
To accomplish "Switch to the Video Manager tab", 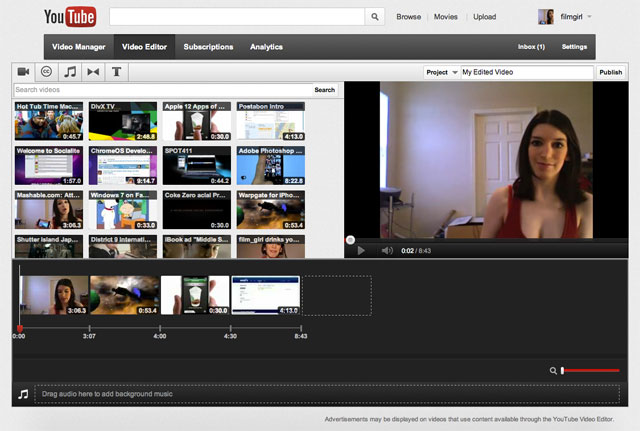I will coord(79,47).
